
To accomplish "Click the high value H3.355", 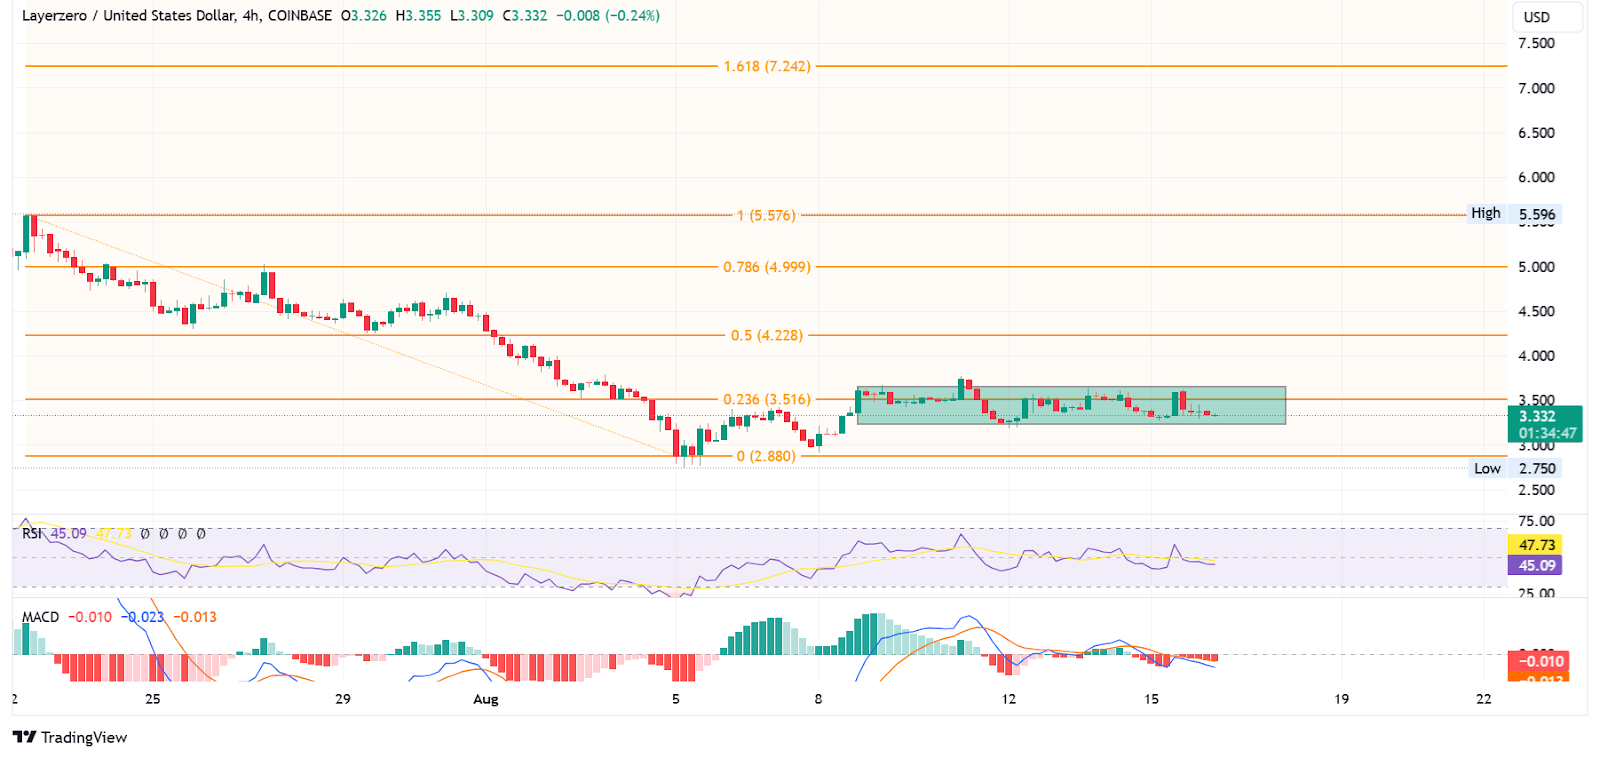I will 418,16.
